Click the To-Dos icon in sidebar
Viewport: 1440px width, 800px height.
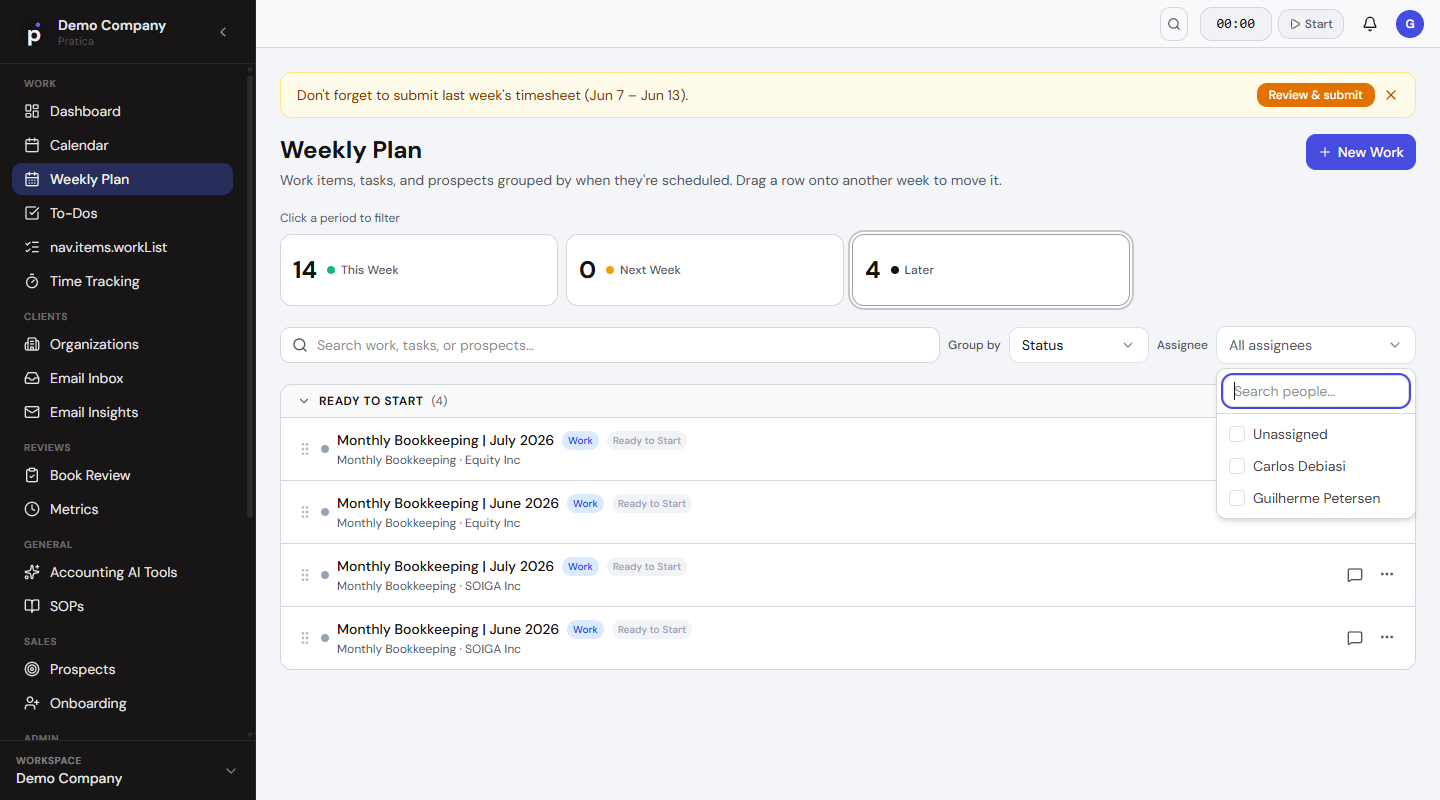(32, 213)
